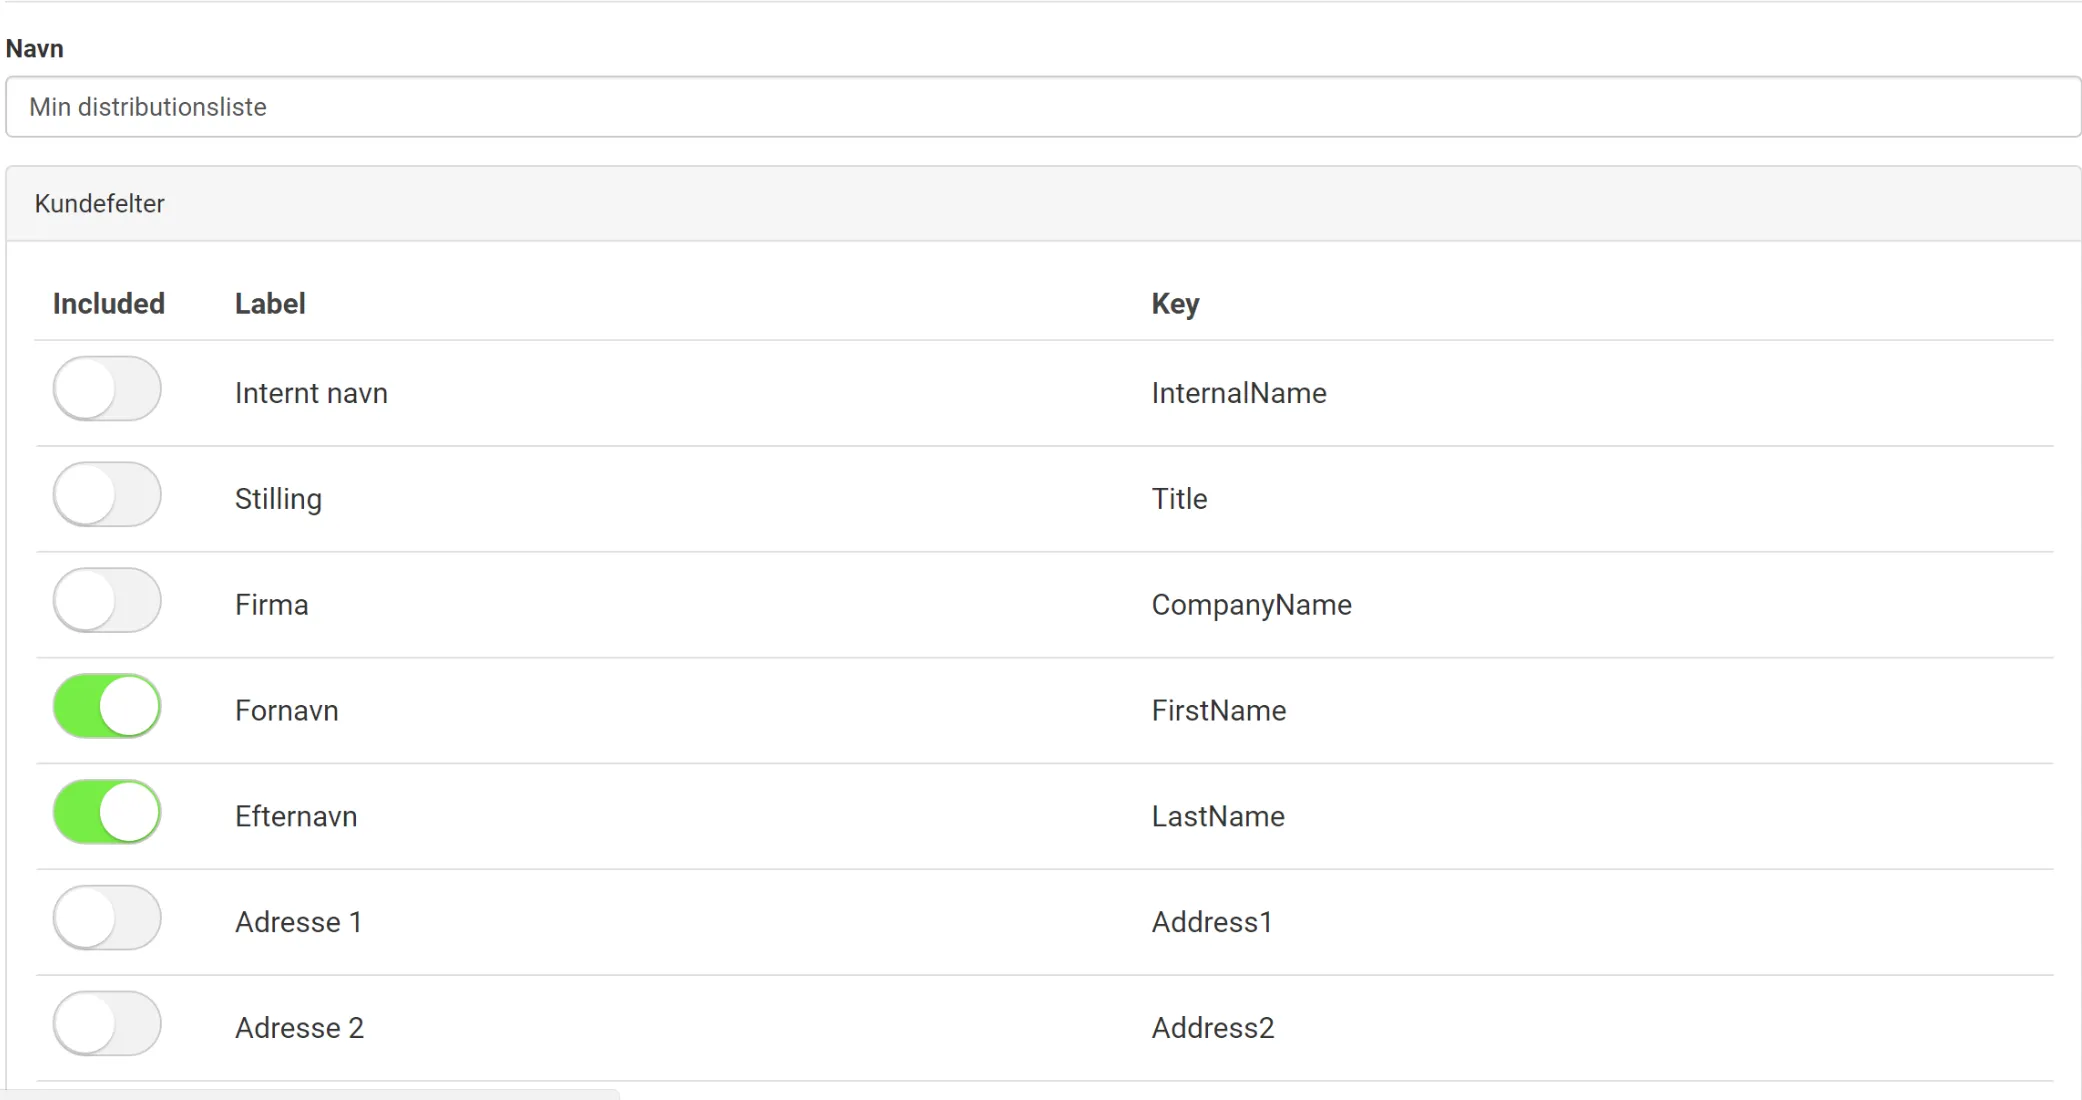Click the Title key cell
The height and width of the screenshot is (1100, 2082).
point(1179,499)
